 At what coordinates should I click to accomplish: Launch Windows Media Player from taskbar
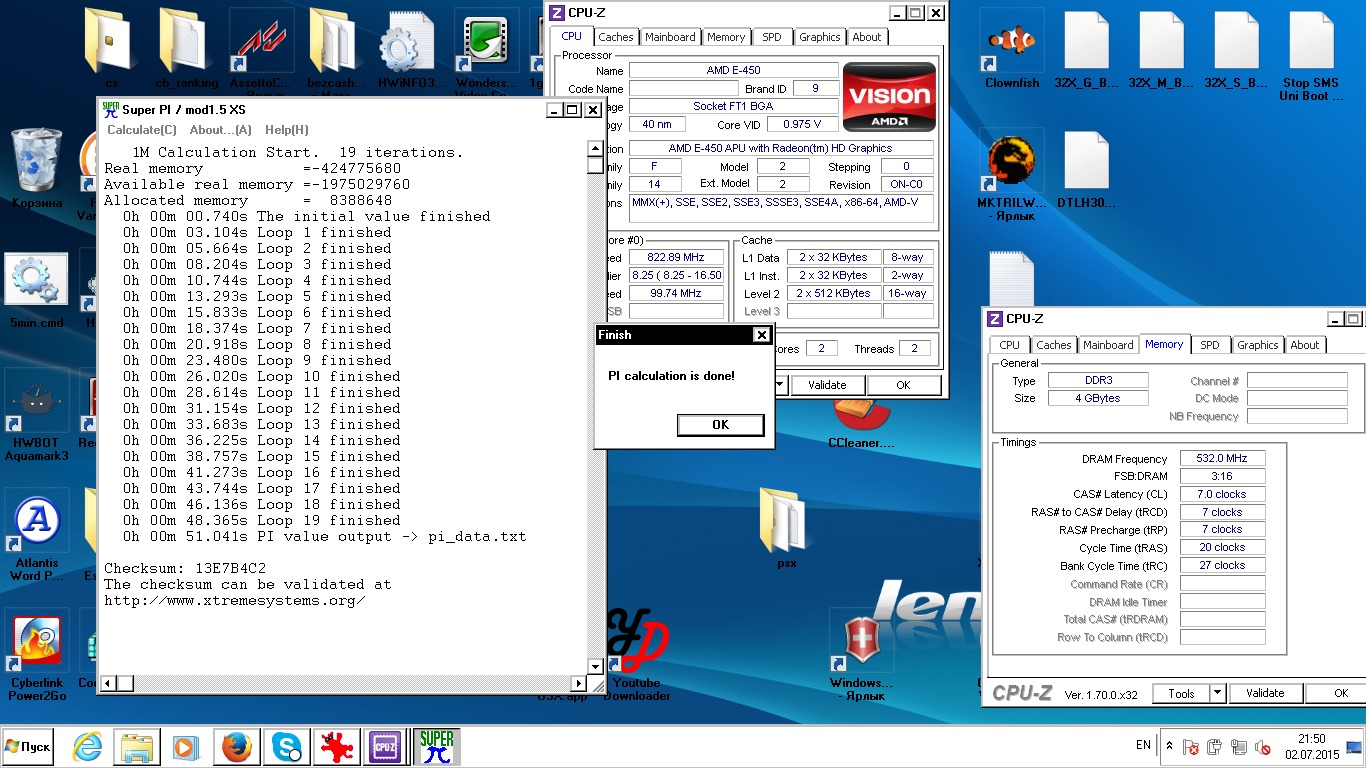click(186, 747)
